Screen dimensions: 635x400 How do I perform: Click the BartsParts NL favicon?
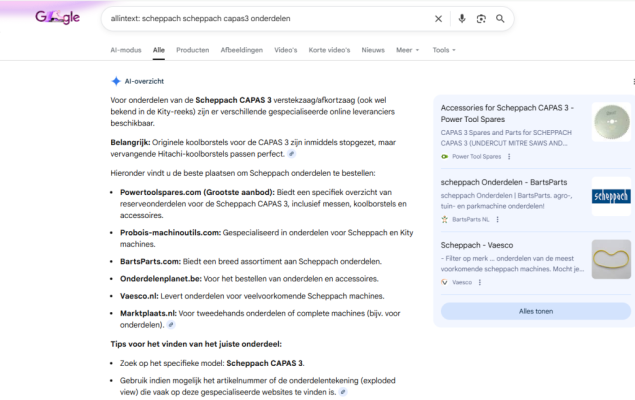pos(445,219)
